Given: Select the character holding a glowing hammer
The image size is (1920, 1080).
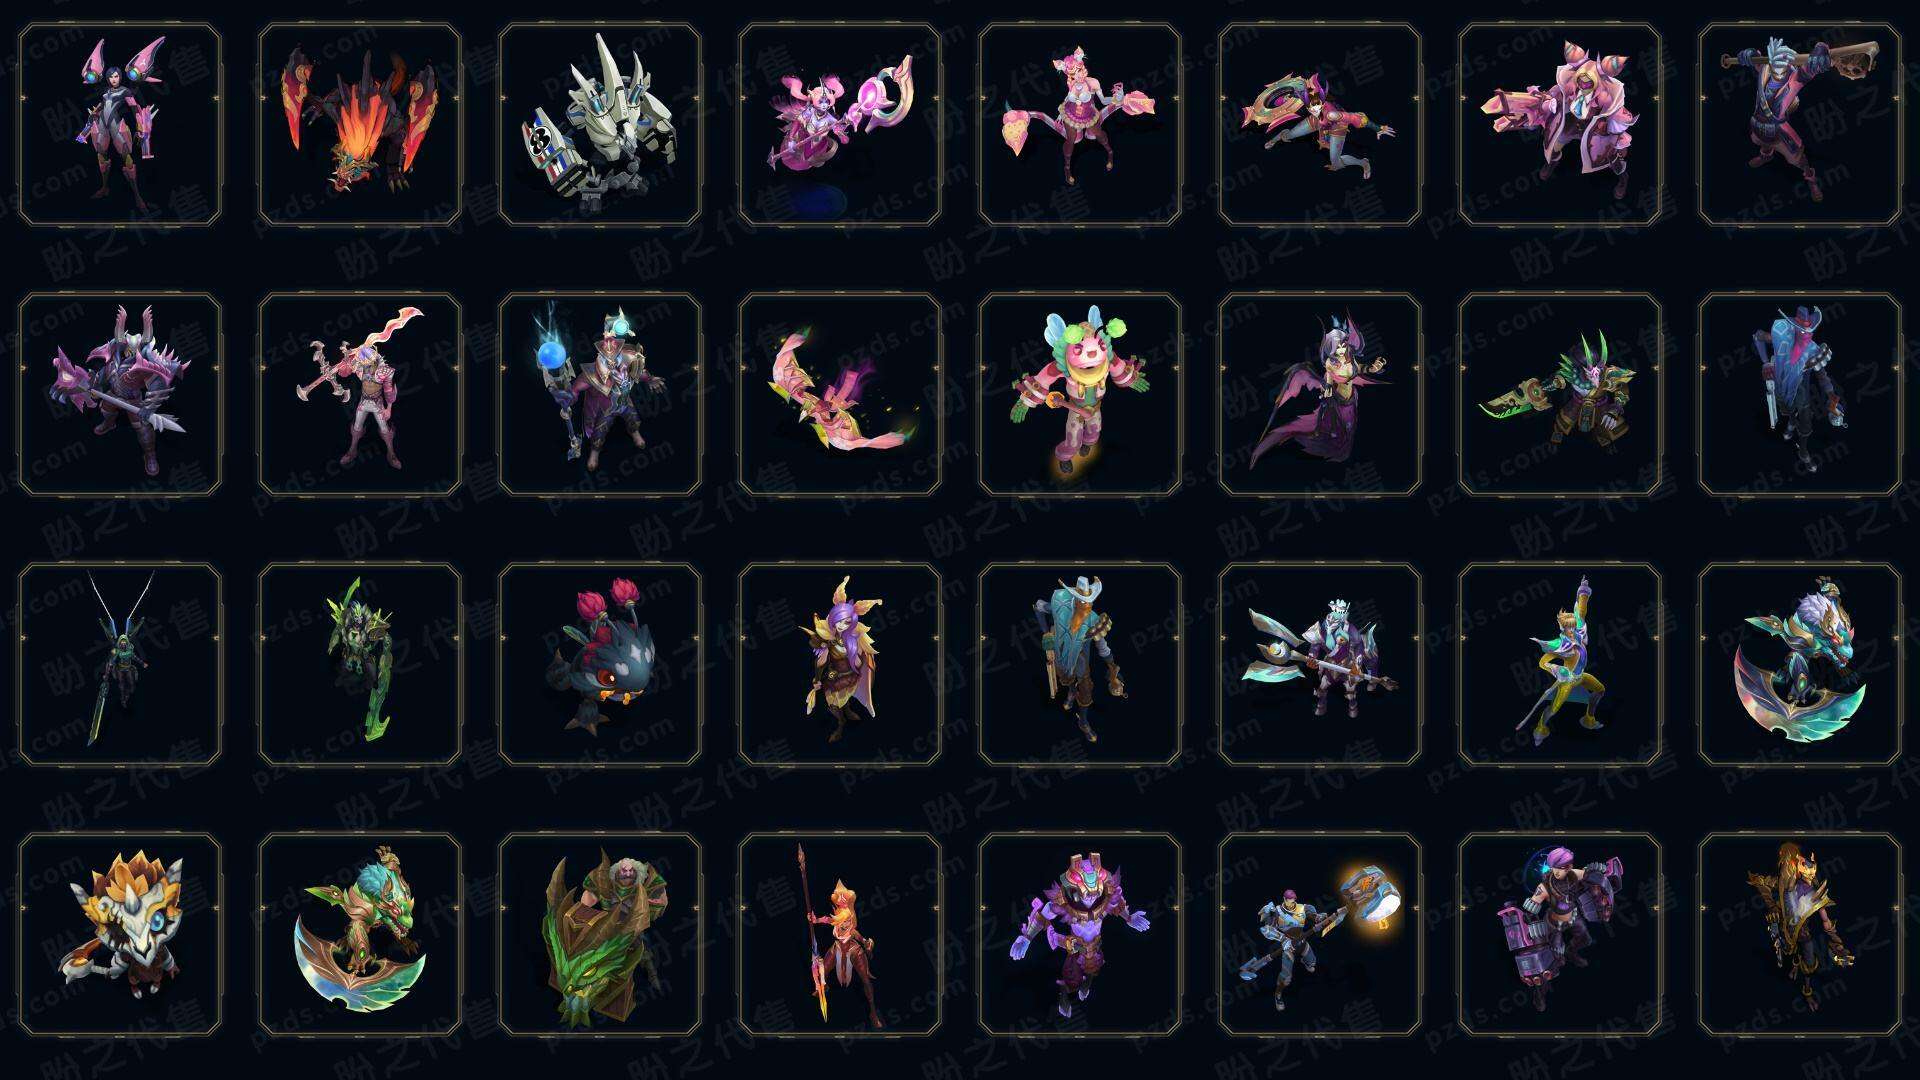Looking at the screenshot, I should pyautogui.click(x=1320, y=934).
